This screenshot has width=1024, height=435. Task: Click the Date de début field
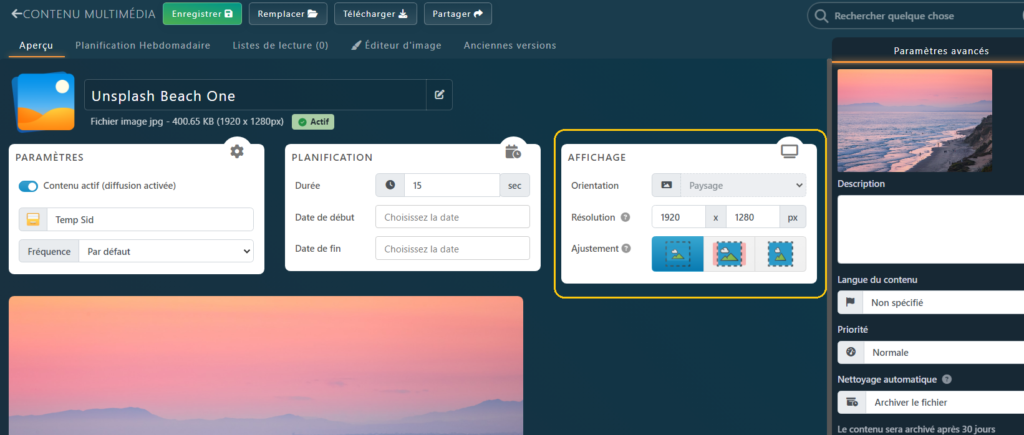coord(452,217)
